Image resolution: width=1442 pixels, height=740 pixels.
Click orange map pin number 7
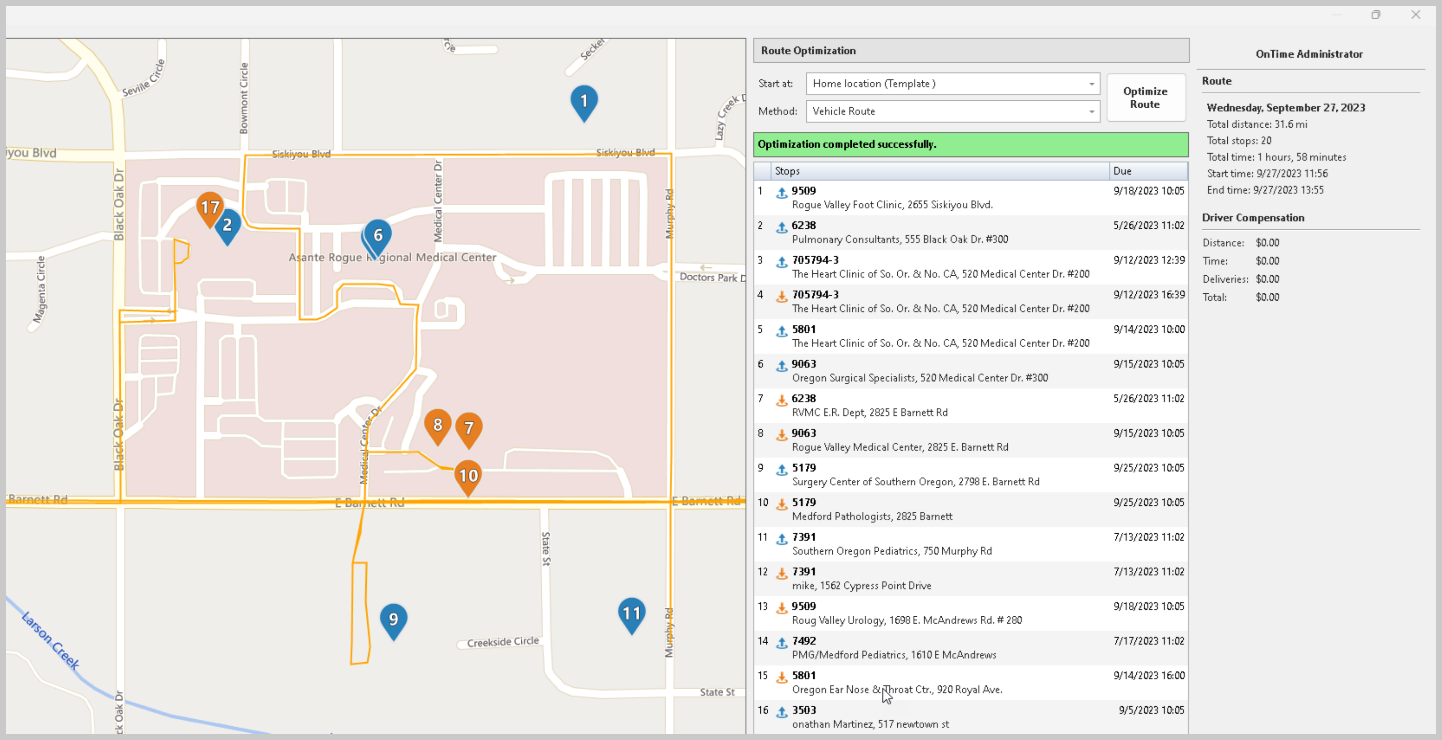coord(468,430)
